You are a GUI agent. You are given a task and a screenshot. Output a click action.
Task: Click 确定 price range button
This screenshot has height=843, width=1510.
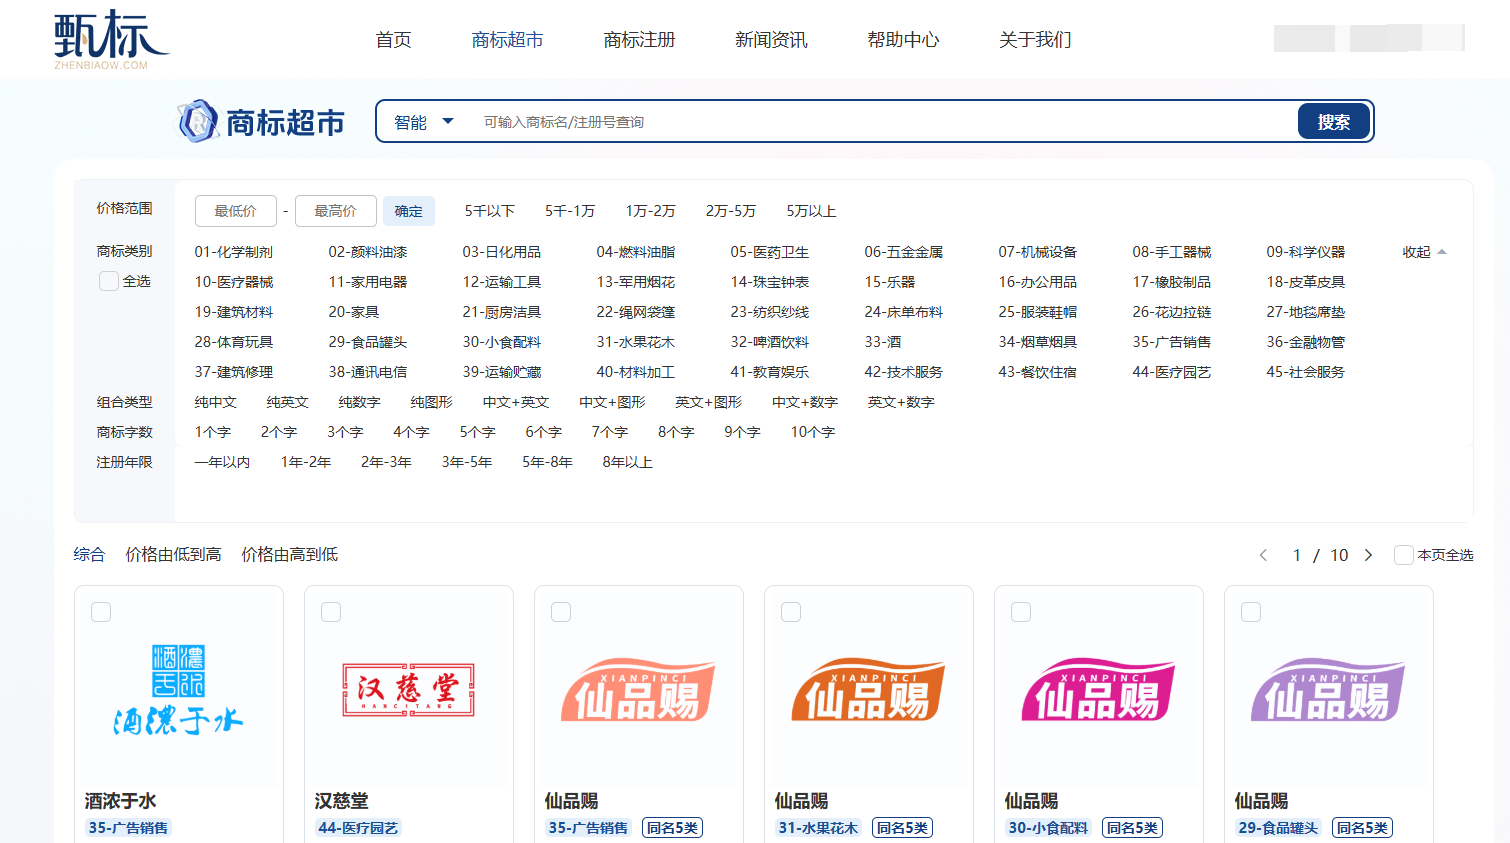[x=409, y=211]
